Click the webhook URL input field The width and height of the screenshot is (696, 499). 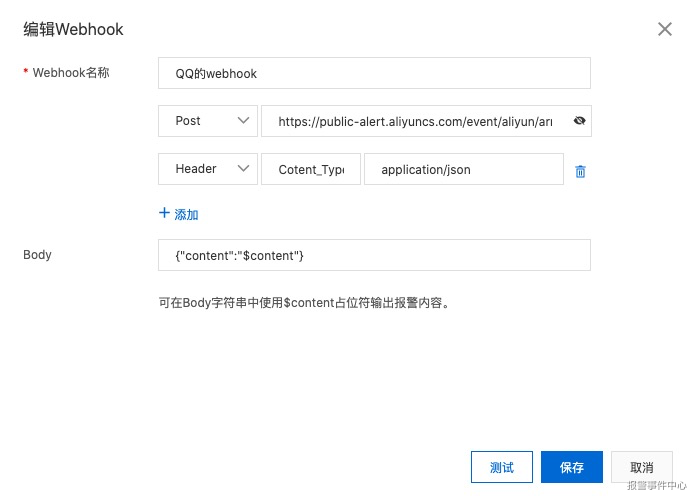[x=426, y=121]
